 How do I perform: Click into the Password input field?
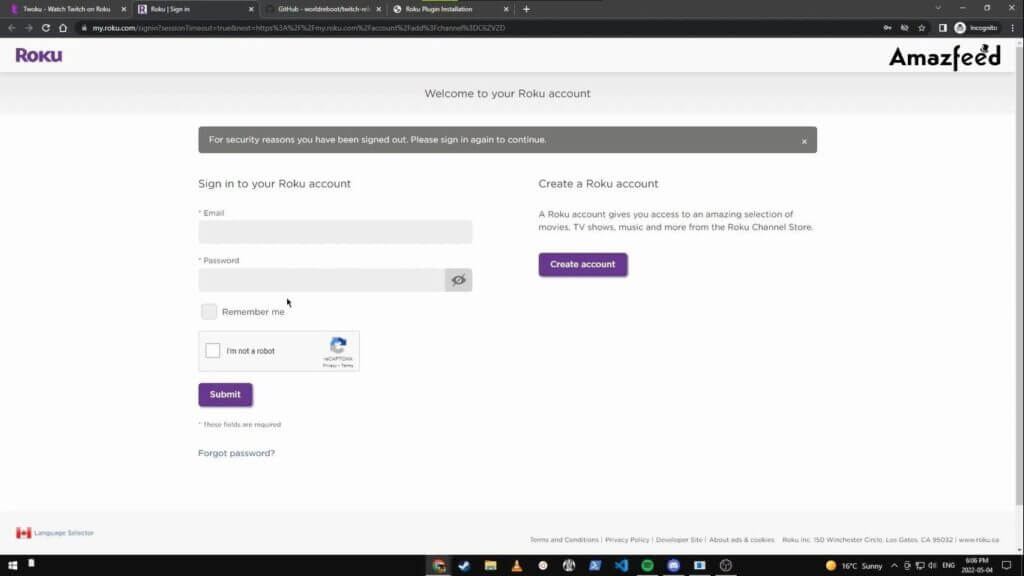(322, 280)
